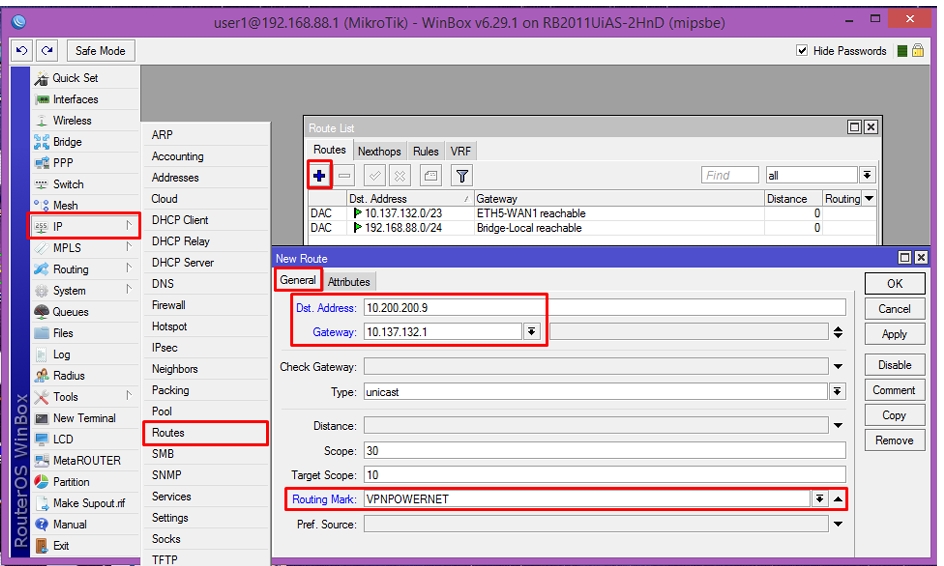Switch to the VRF tab

[x=461, y=151]
